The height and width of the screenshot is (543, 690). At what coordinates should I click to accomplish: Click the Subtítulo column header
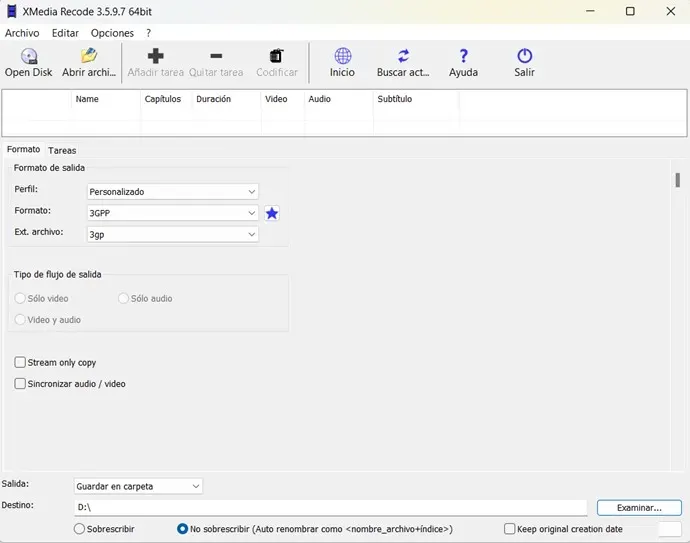coord(416,99)
